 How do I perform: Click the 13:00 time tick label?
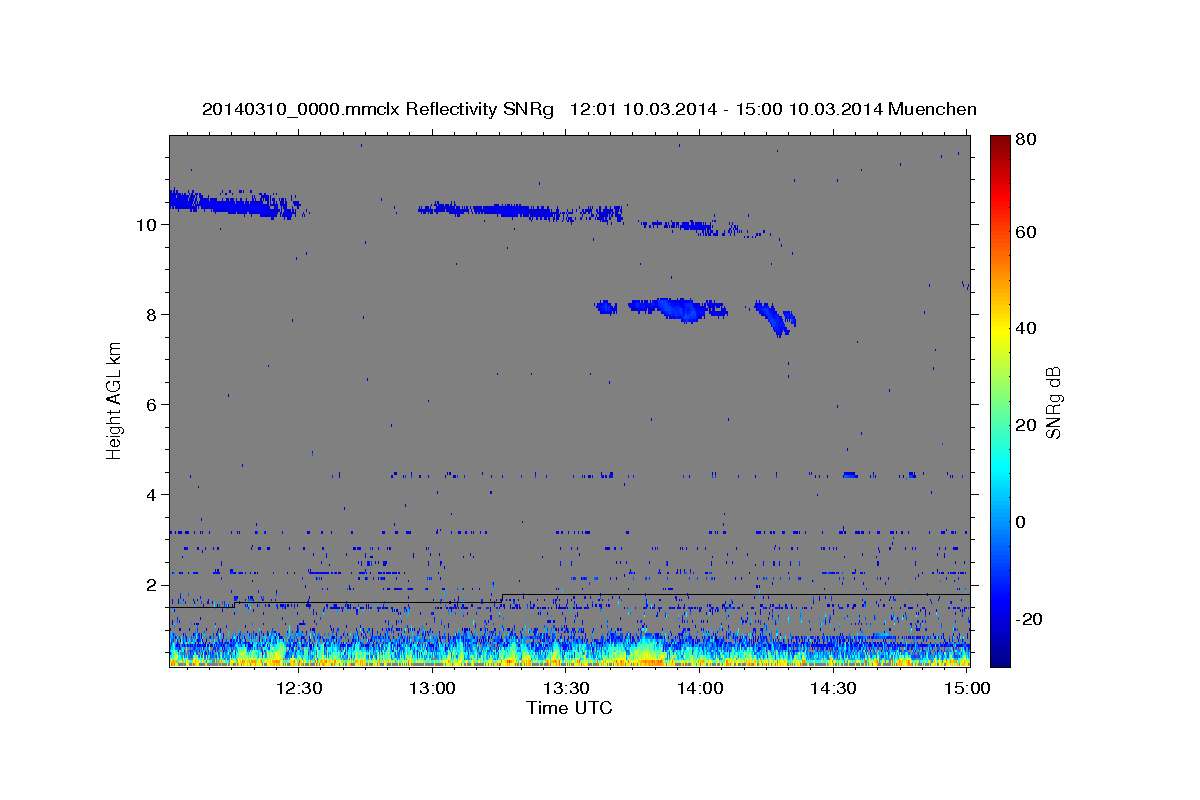point(433,688)
